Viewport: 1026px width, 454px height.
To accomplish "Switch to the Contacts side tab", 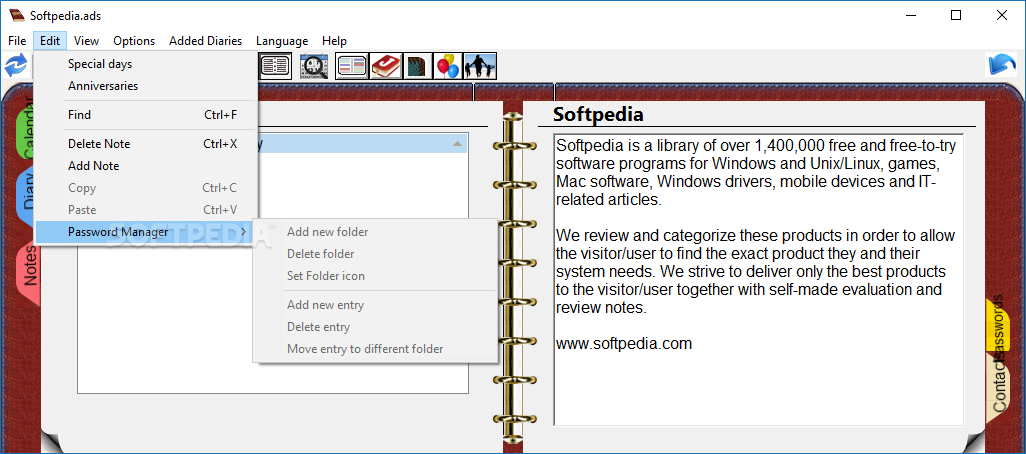I will [x=998, y=389].
